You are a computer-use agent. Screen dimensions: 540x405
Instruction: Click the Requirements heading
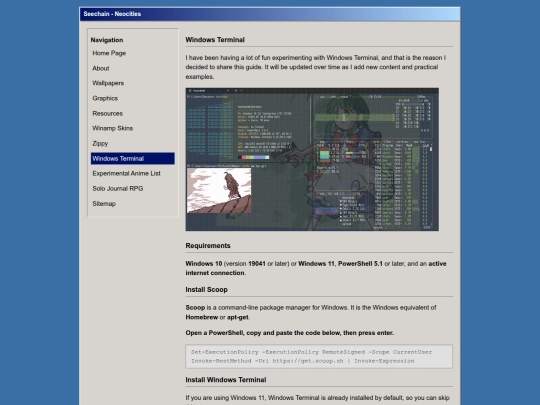coord(208,246)
